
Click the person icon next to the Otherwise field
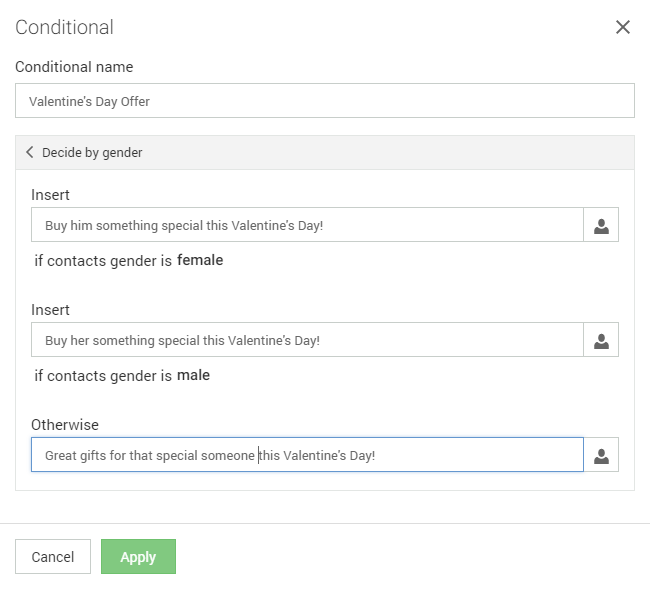pyautogui.click(x=601, y=456)
